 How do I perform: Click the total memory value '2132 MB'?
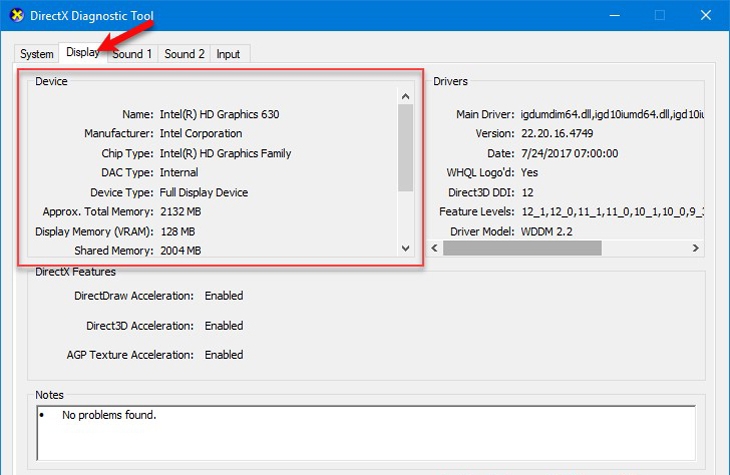pyautogui.click(x=181, y=211)
